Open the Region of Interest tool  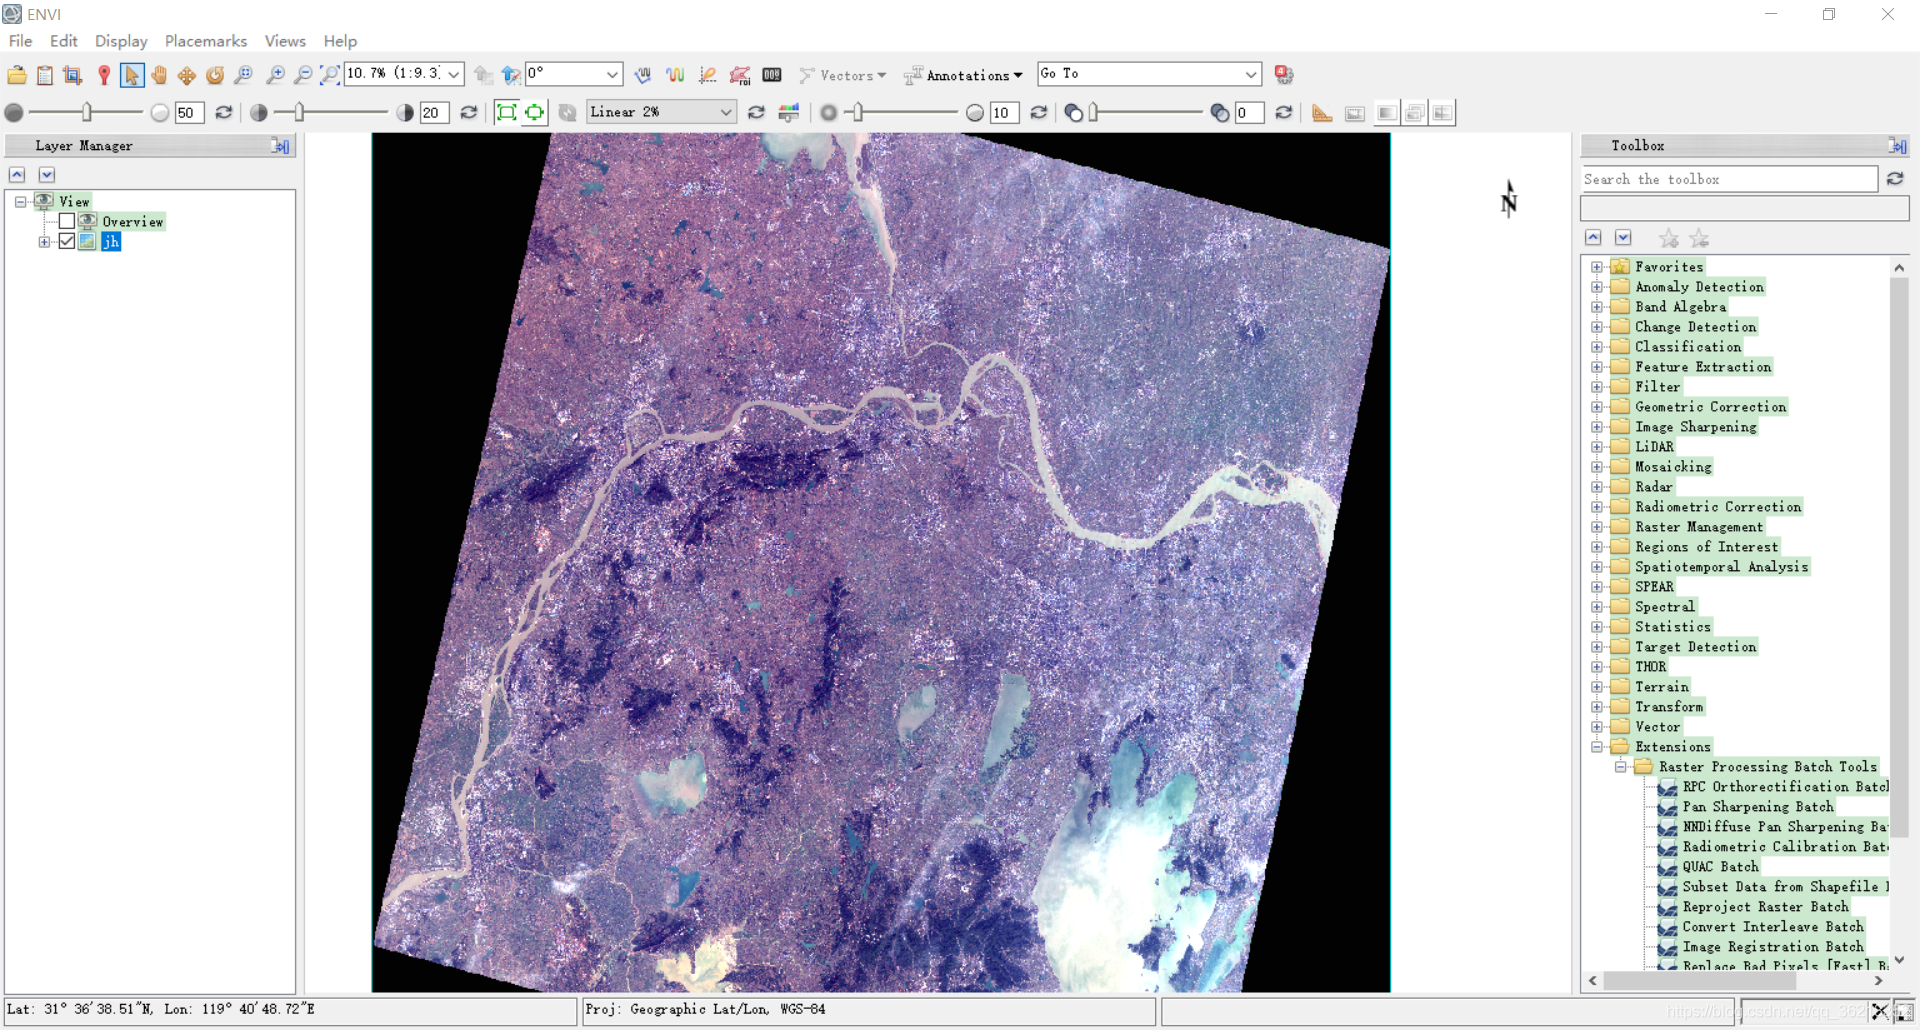740,75
